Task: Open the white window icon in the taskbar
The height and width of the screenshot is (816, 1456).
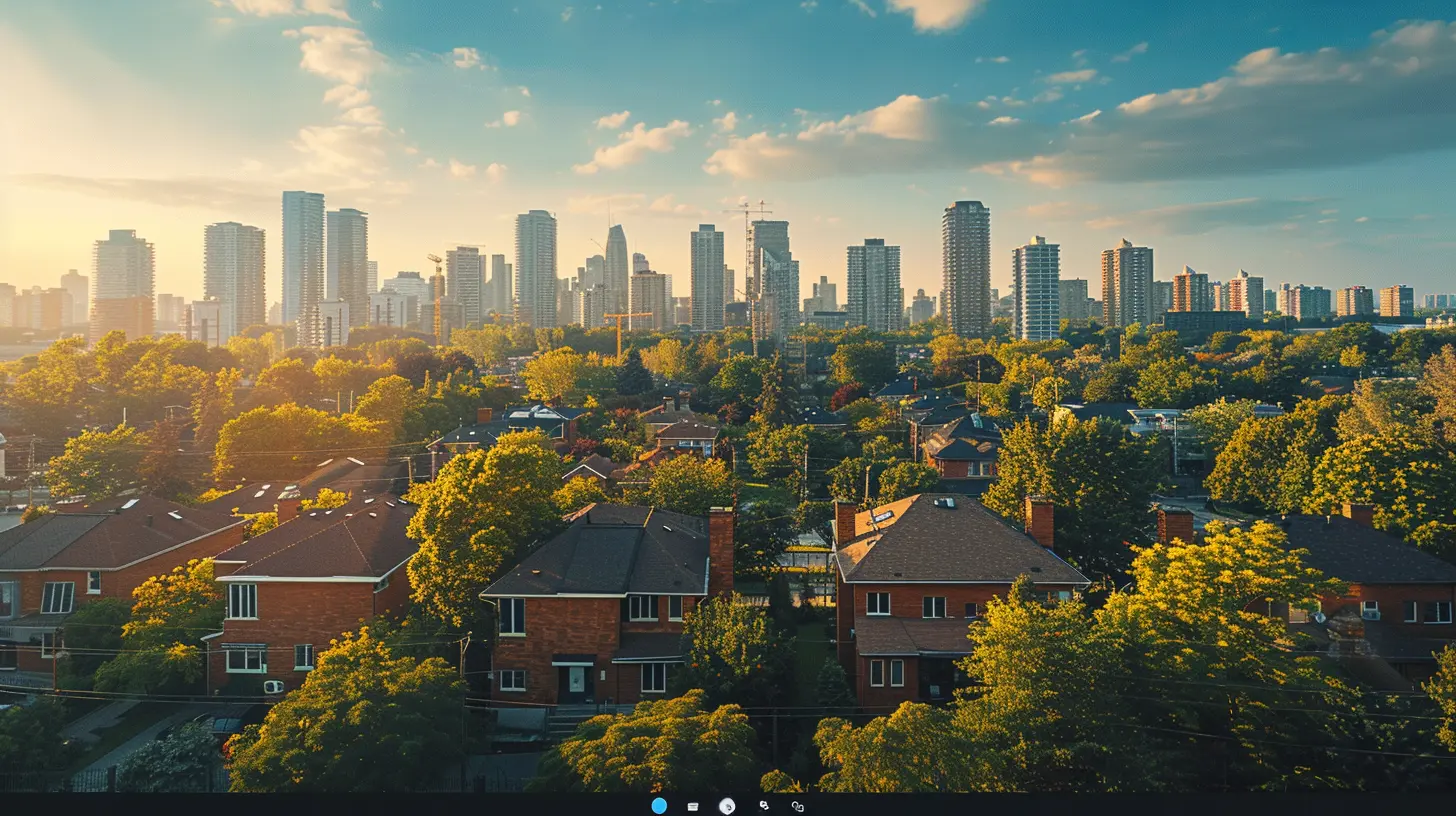Action: (692, 806)
